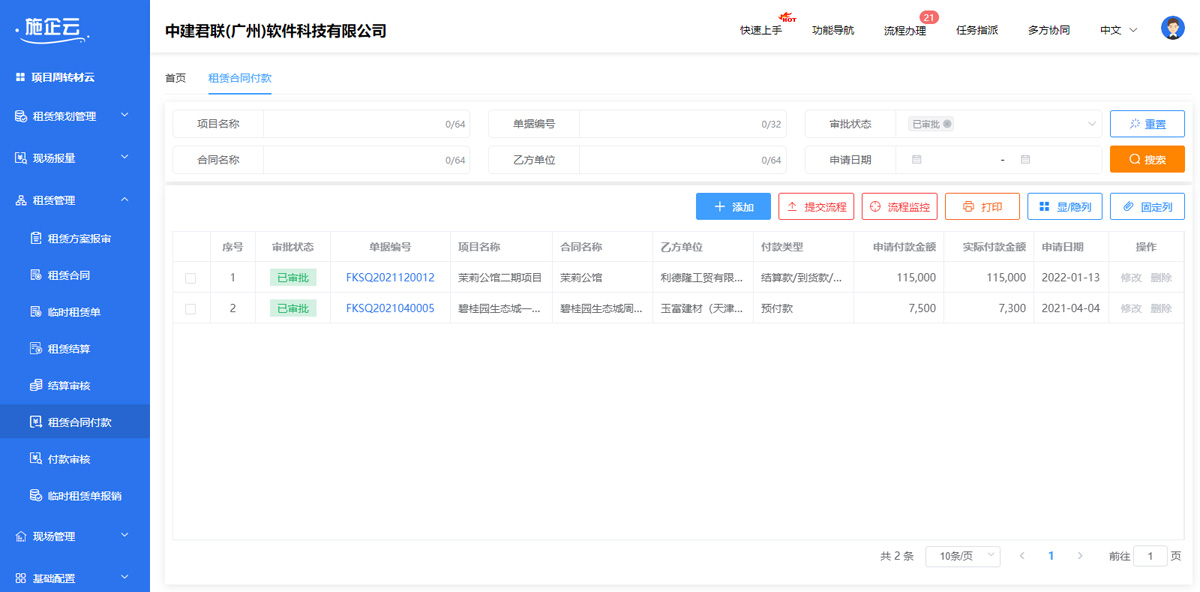Viewport: 1200px width, 592px height.
Task: Click 修改 in the 2022-01-13 row
Action: [1131, 278]
